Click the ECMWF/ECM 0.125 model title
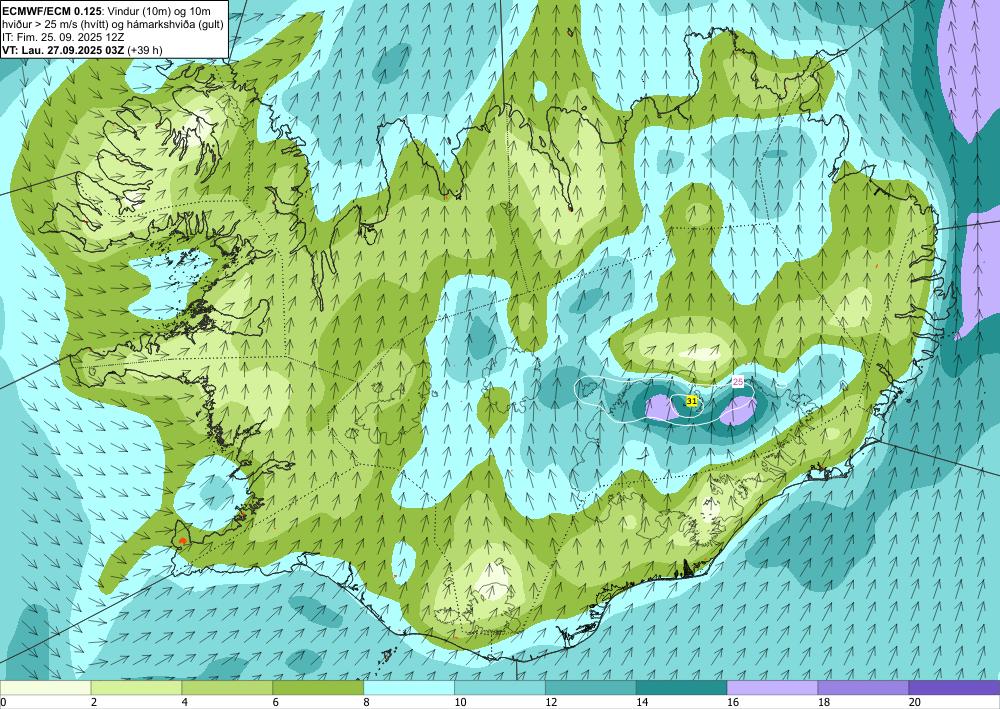The width and height of the screenshot is (1000, 709). point(51,11)
